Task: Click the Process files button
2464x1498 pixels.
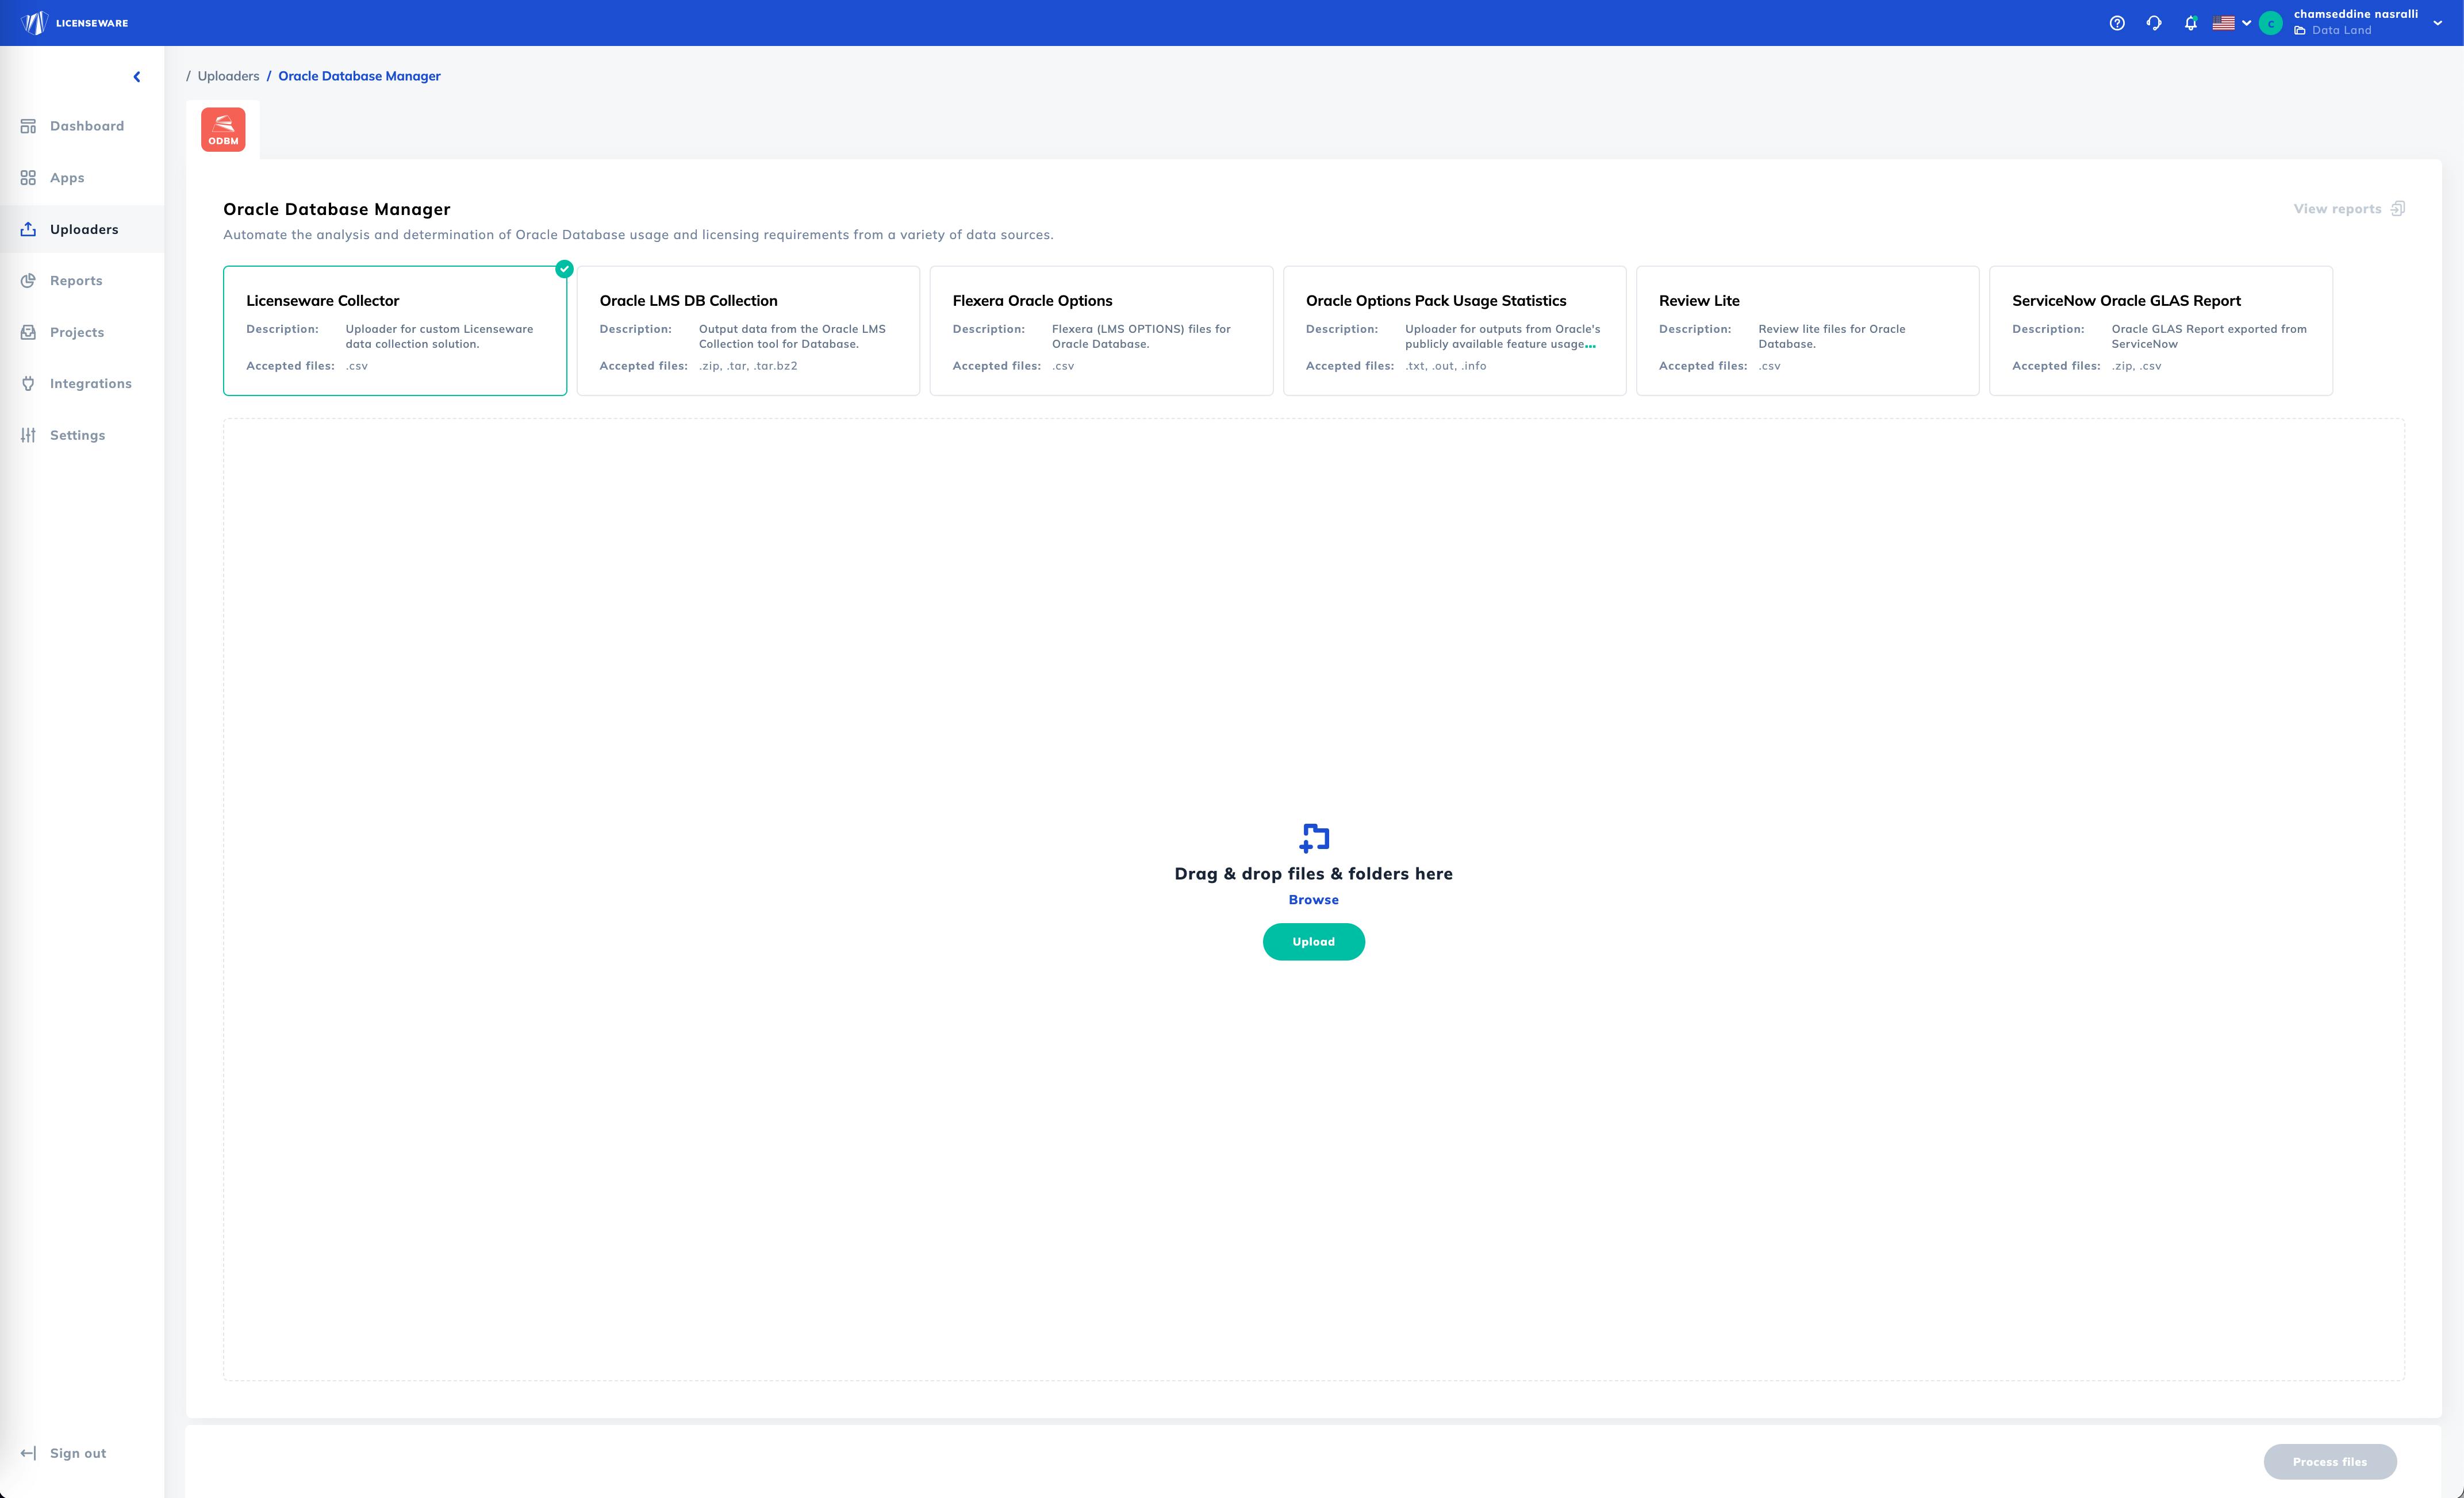Action: coord(2330,1462)
